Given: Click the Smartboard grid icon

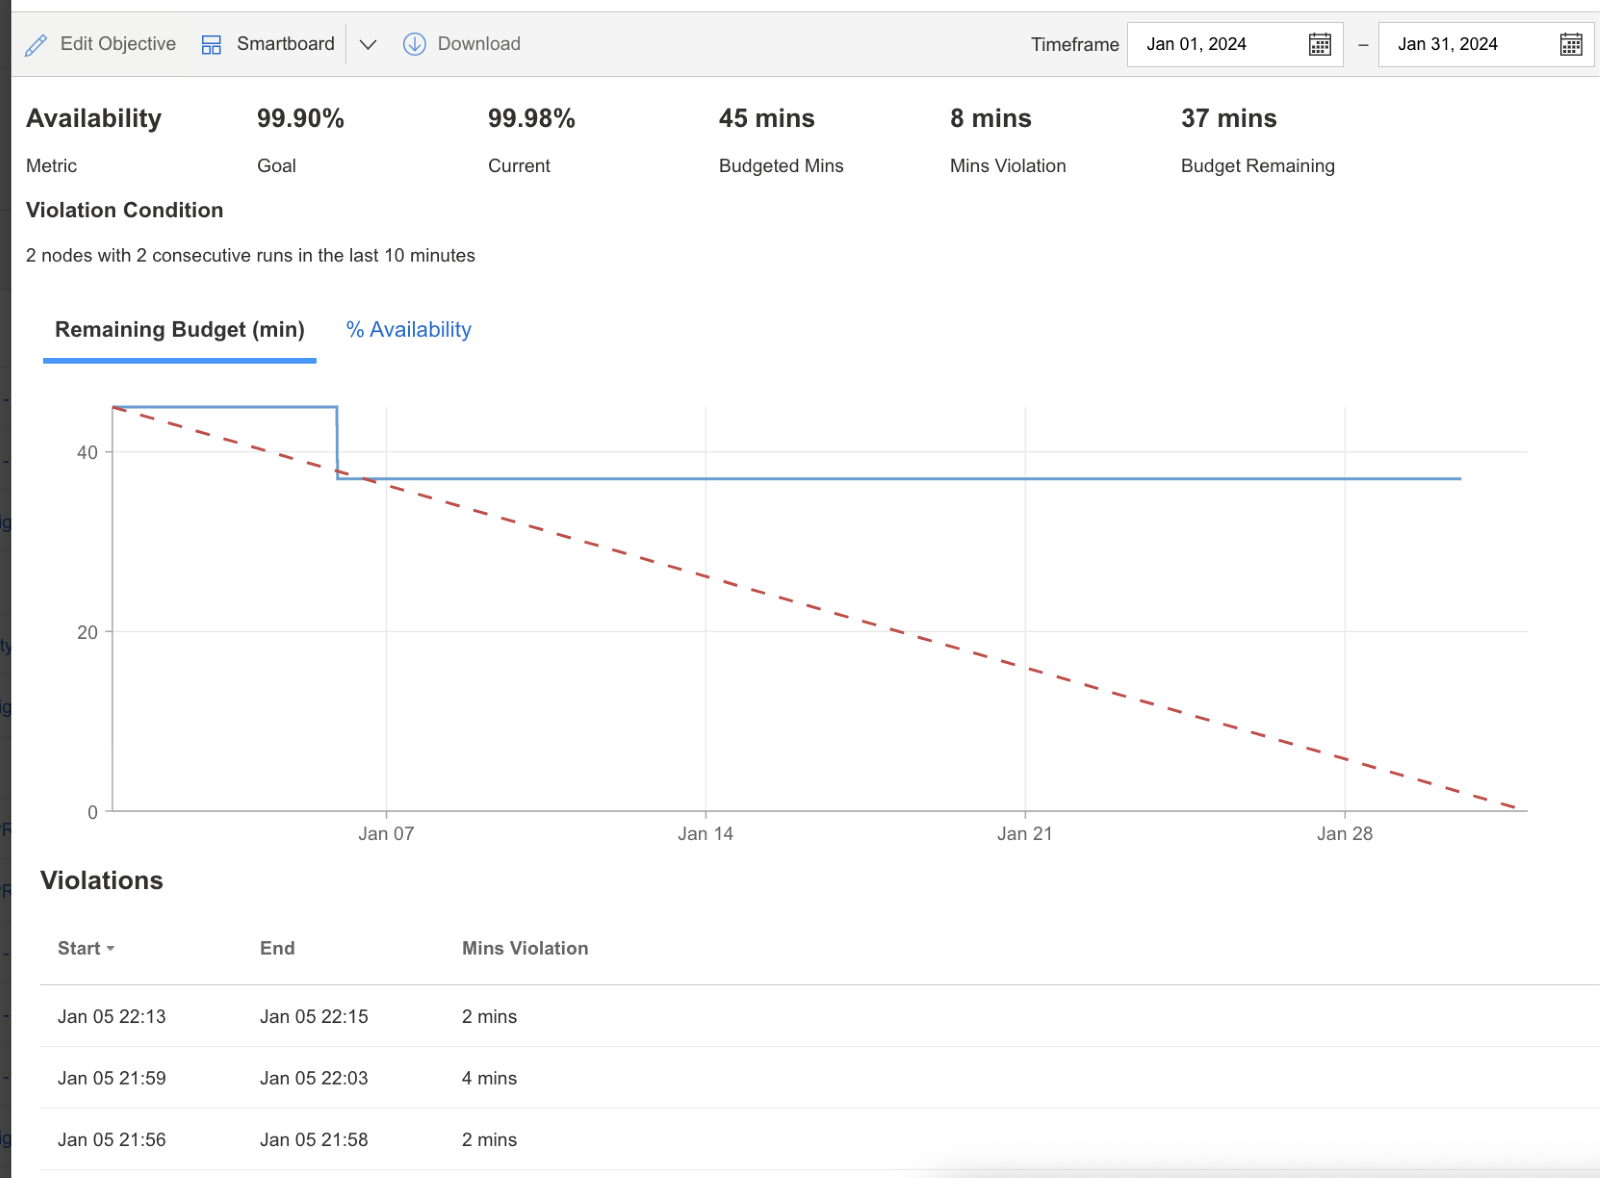Looking at the screenshot, I should tap(210, 44).
